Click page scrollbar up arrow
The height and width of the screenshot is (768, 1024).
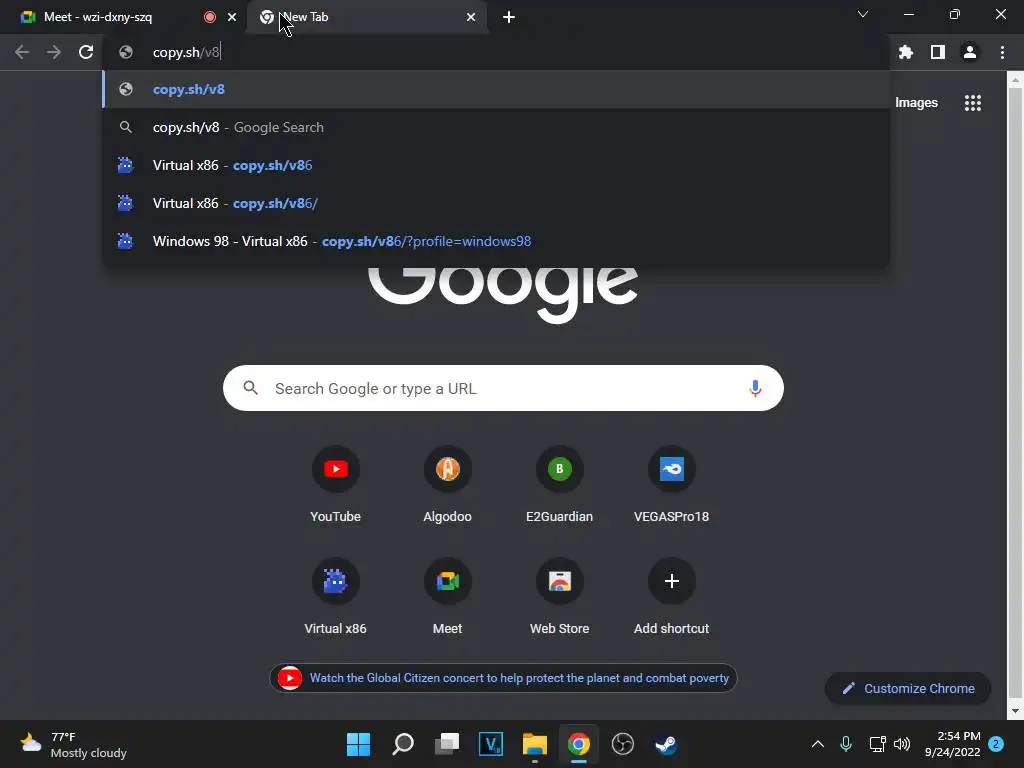point(1015,81)
